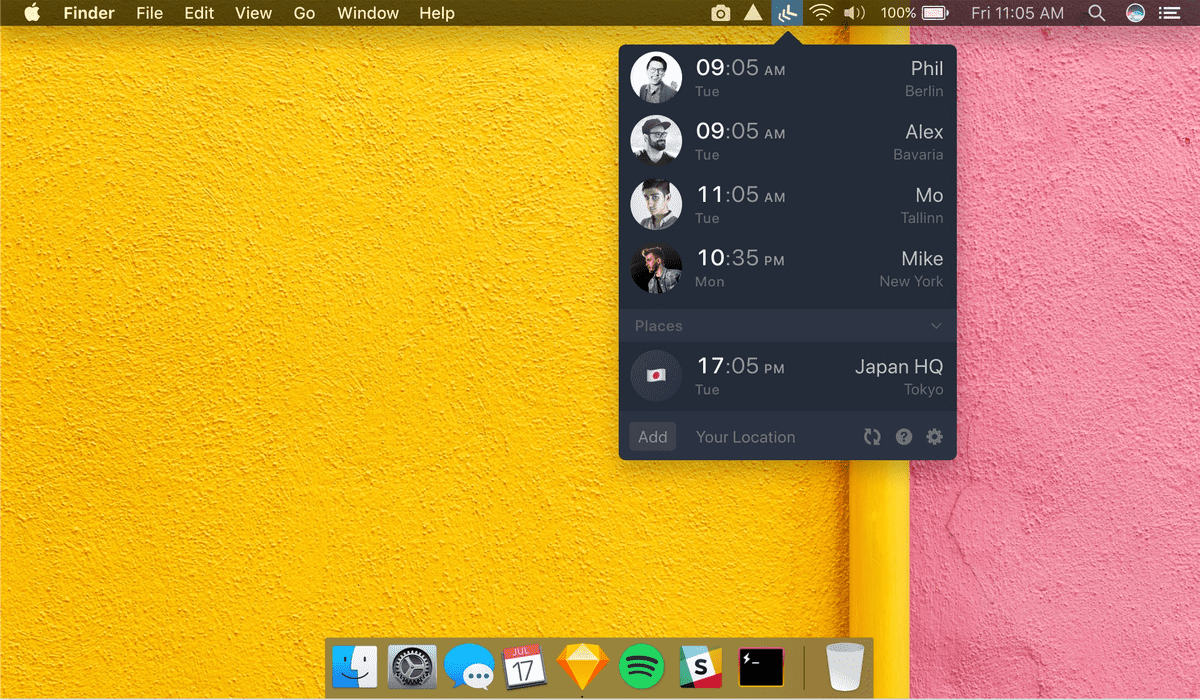Click the 10:35 PM time for Mike
Viewport: 1200px width, 700px height.
[740, 258]
